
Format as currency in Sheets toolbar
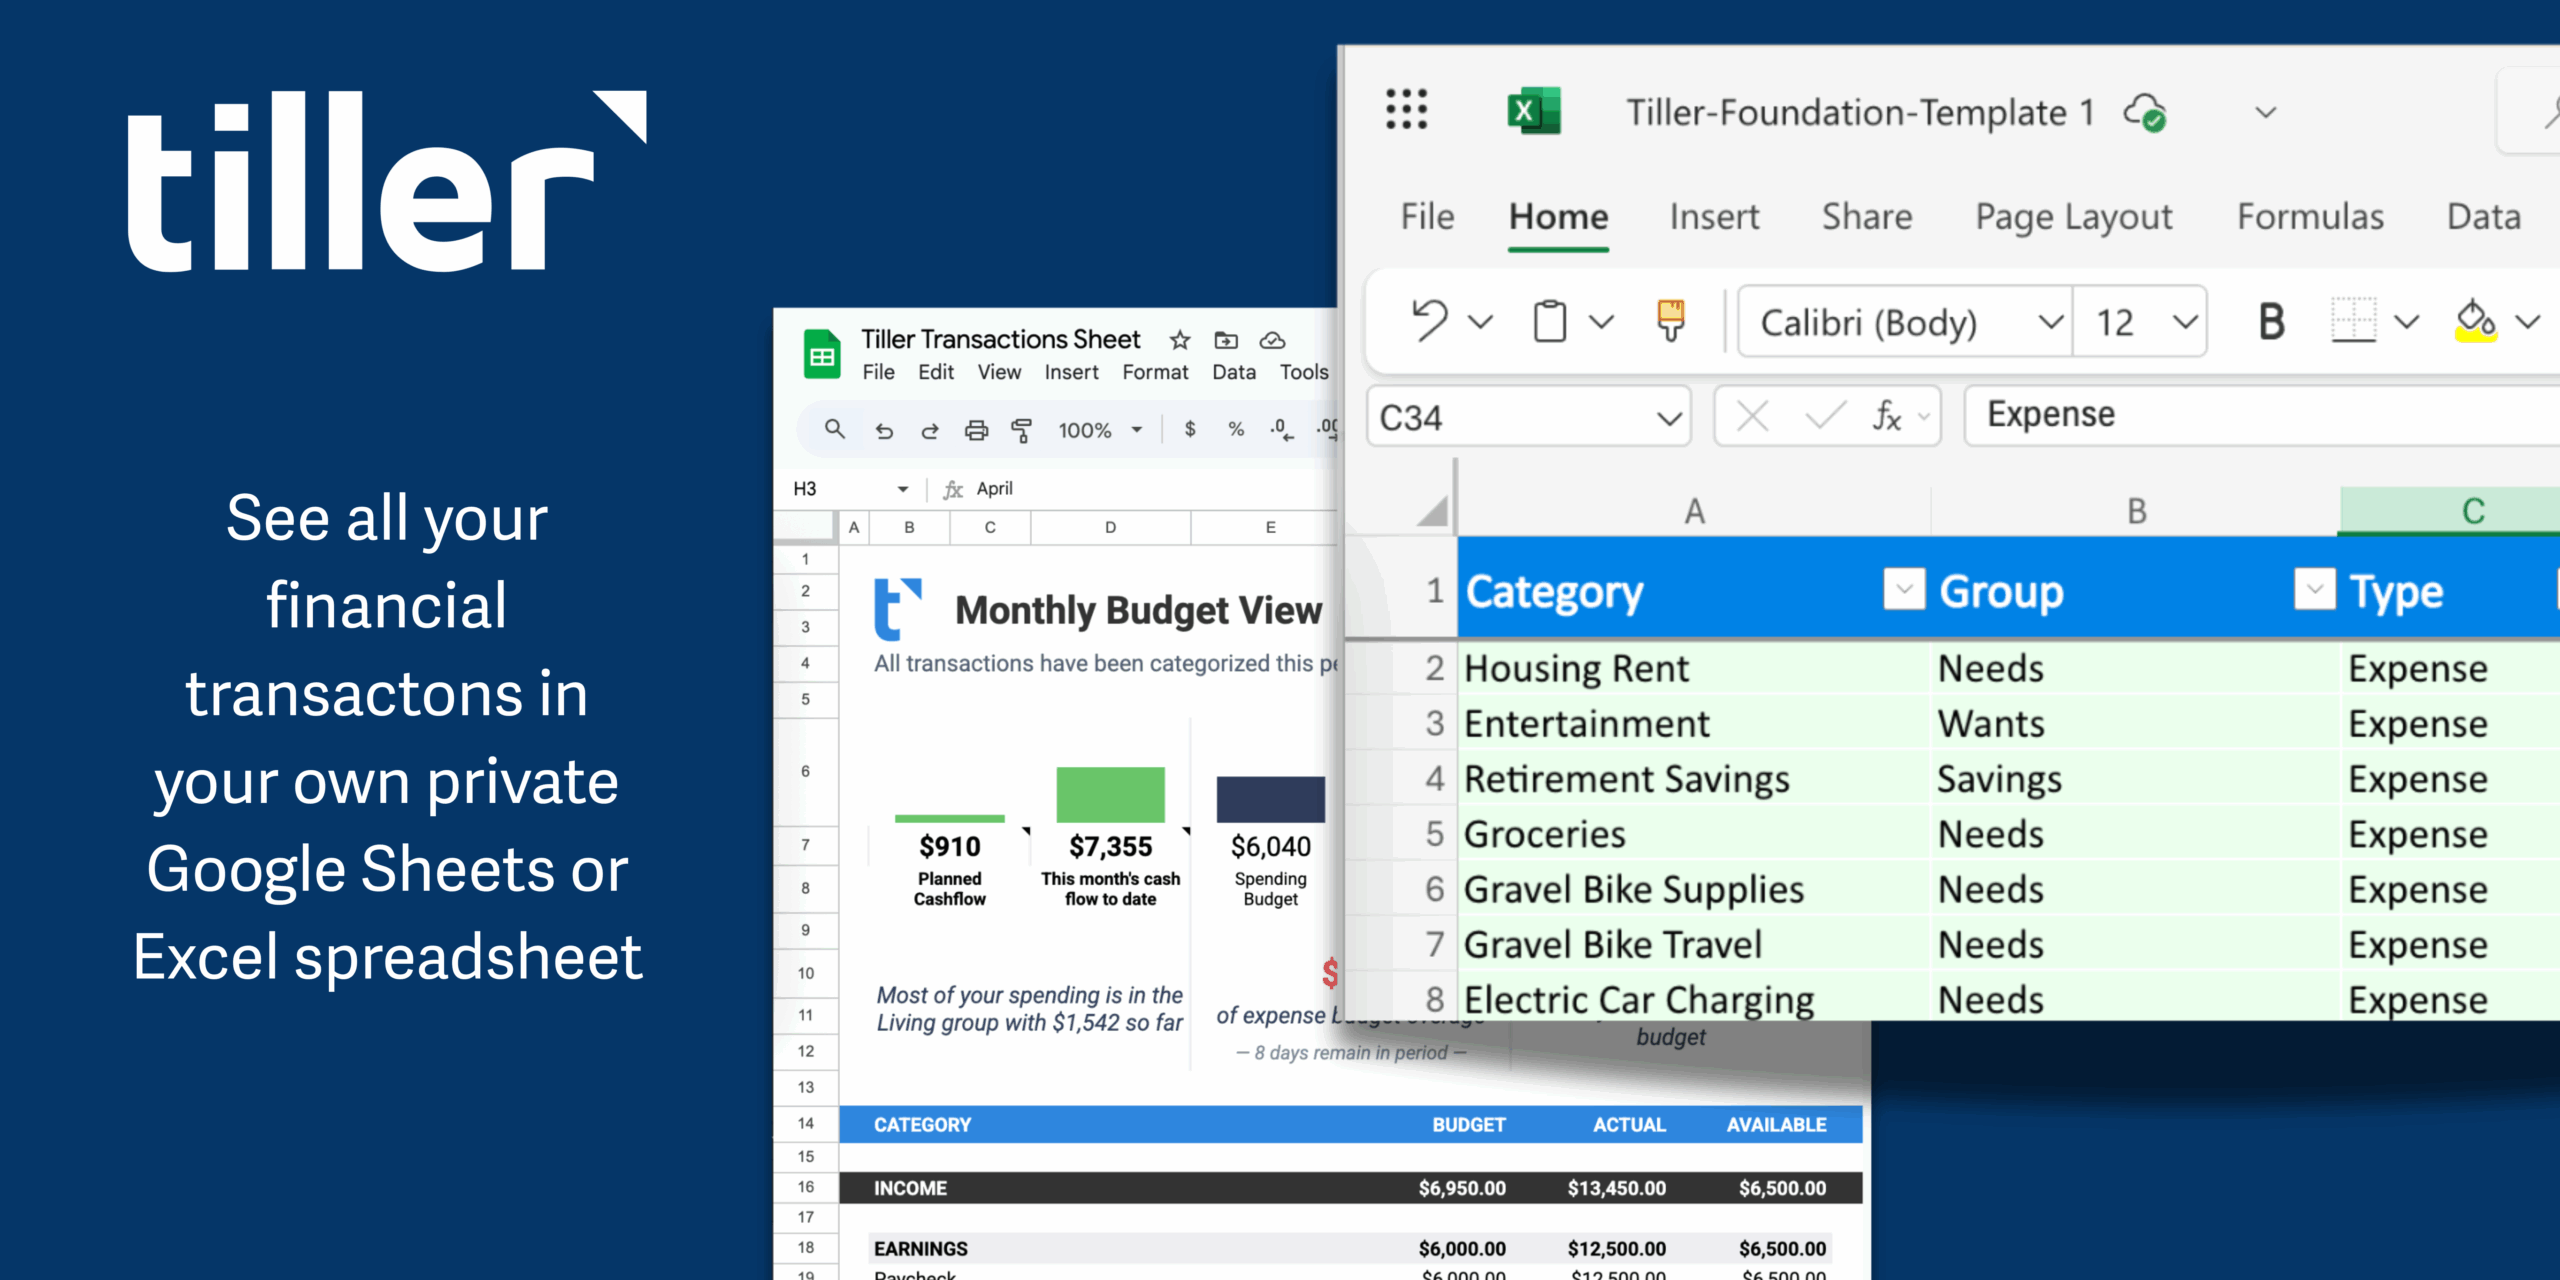1190,429
